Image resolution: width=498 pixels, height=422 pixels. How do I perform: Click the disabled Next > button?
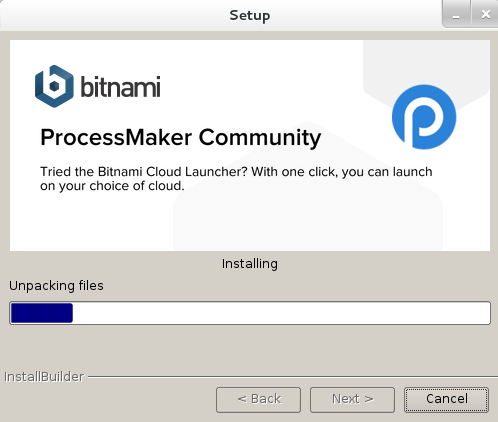click(352, 399)
